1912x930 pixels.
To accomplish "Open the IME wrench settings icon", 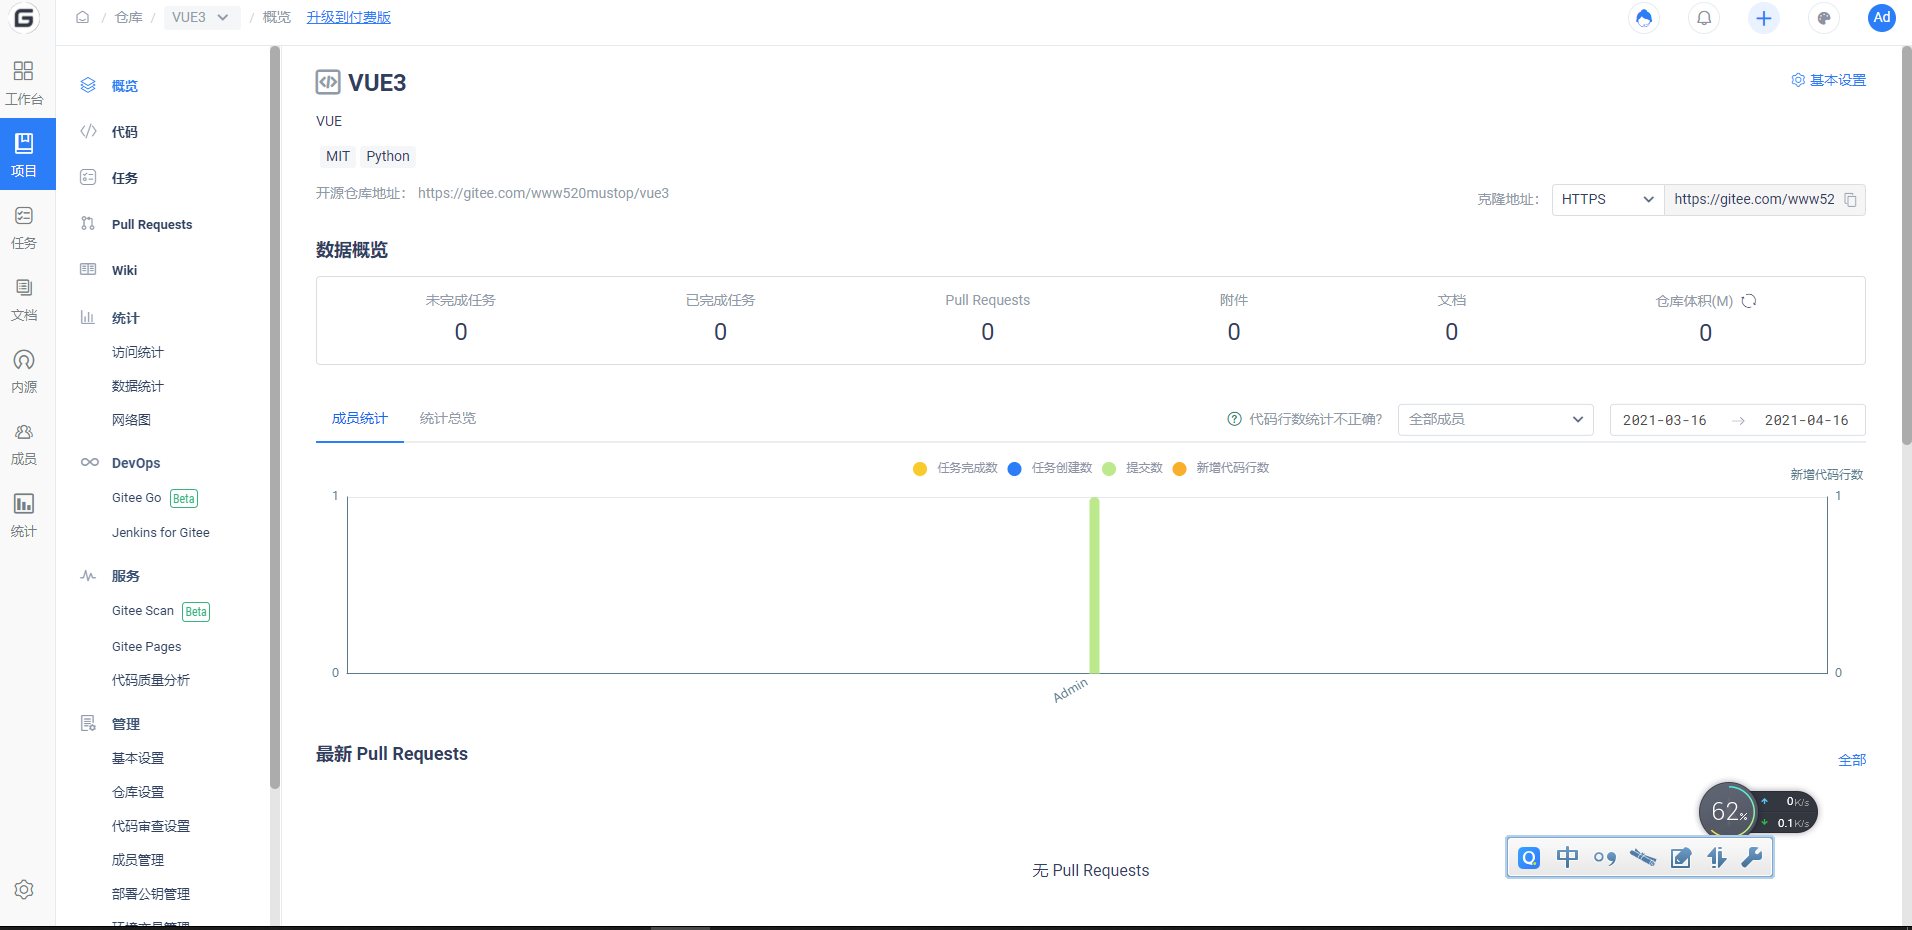I will pos(1752,858).
